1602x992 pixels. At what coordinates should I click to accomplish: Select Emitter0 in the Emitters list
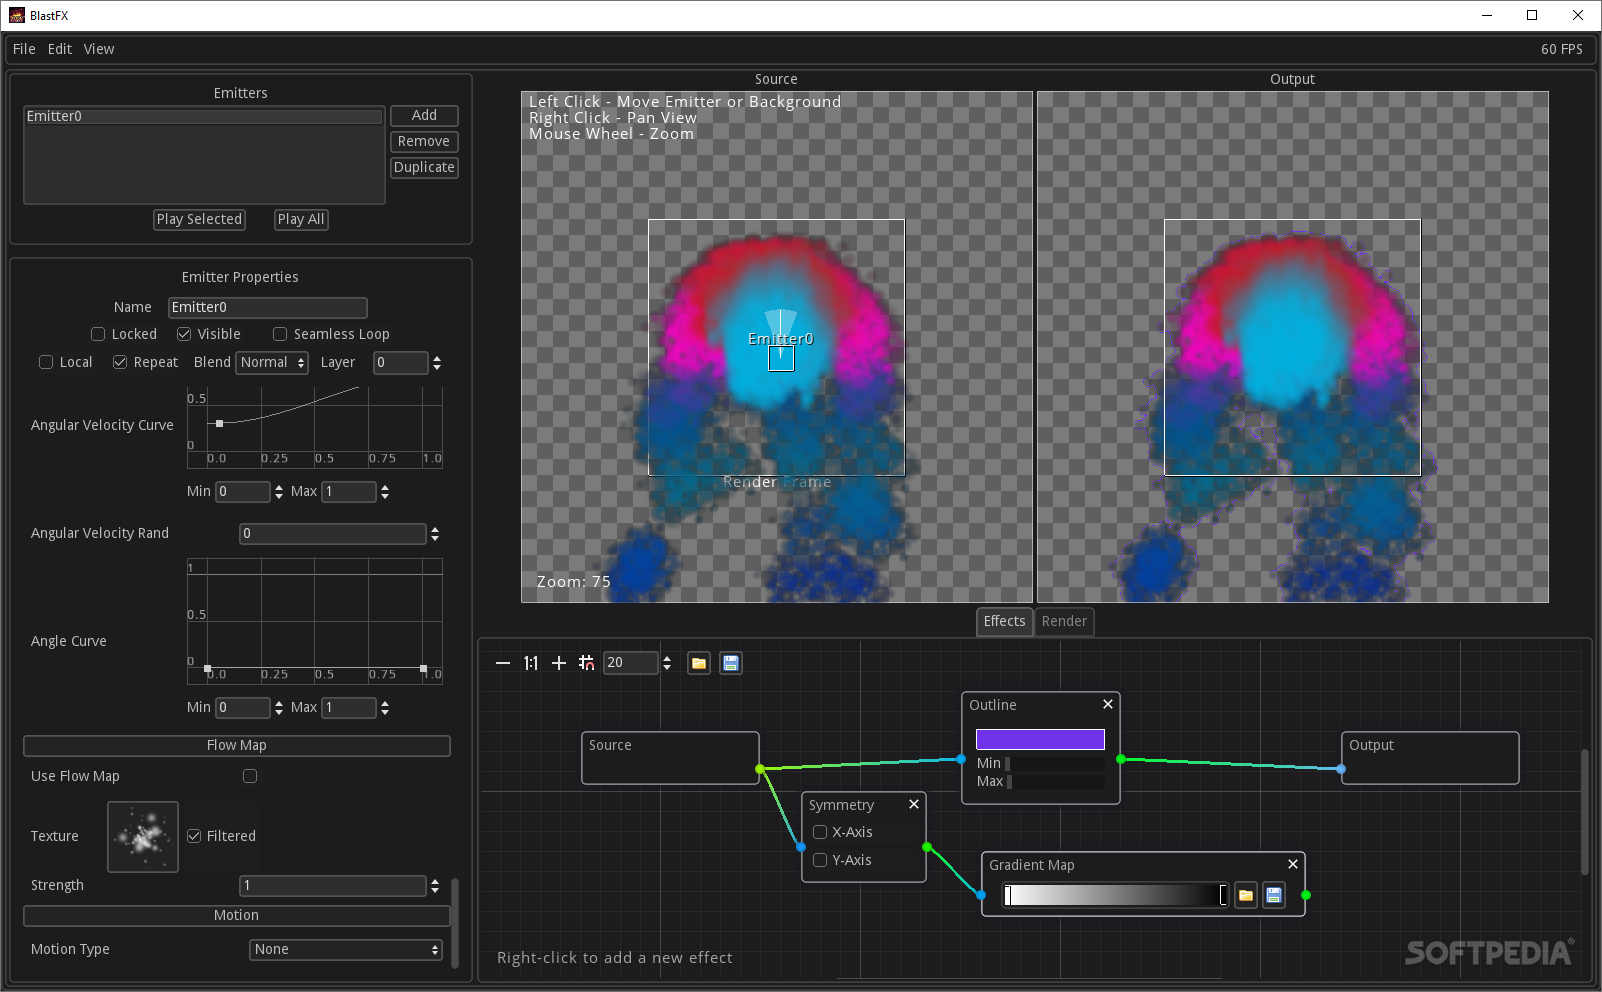coord(203,117)
